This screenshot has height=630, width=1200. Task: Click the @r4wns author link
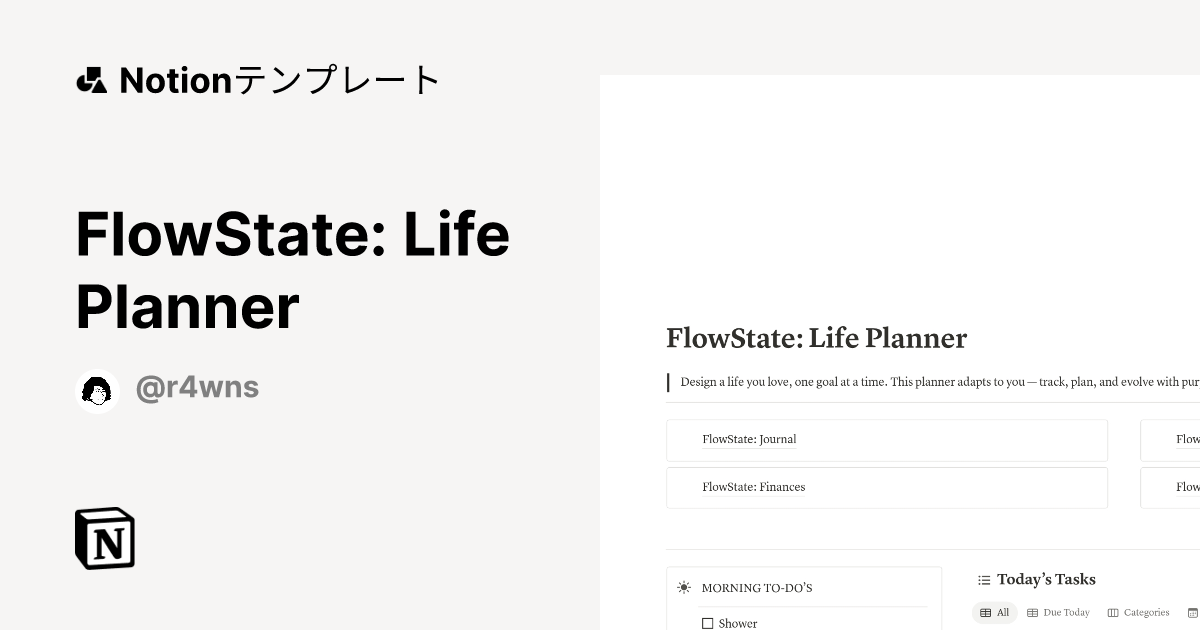tap(197, 388)
